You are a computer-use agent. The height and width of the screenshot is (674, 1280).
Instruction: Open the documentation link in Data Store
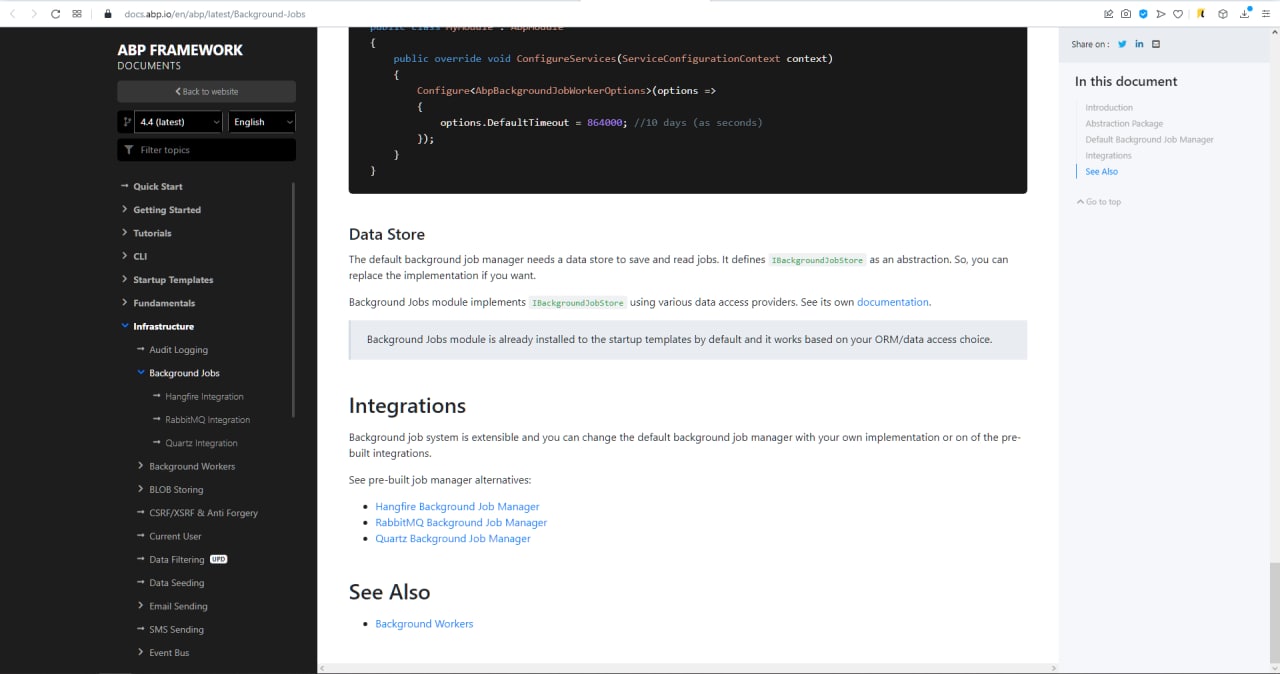coord(893,302)
